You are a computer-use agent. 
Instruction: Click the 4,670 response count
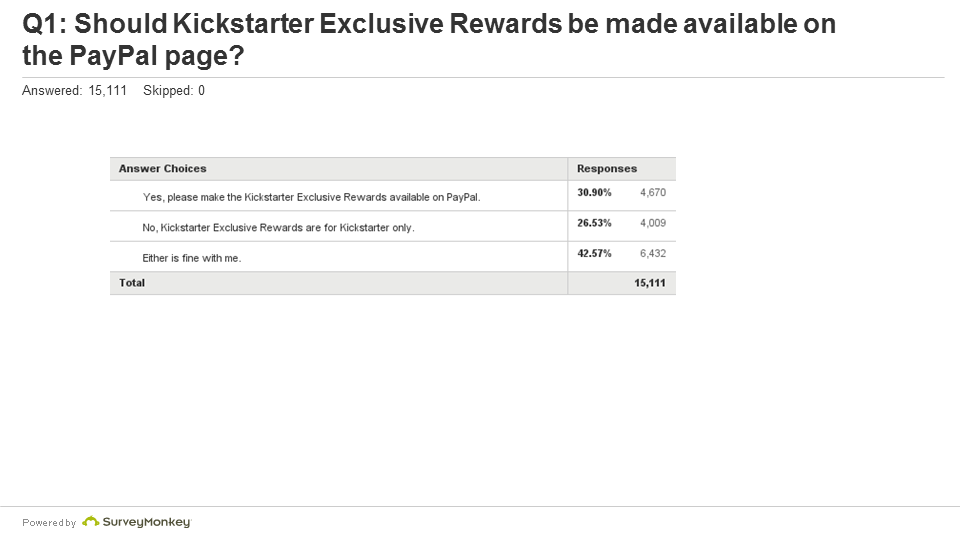(x=652, y=192)
